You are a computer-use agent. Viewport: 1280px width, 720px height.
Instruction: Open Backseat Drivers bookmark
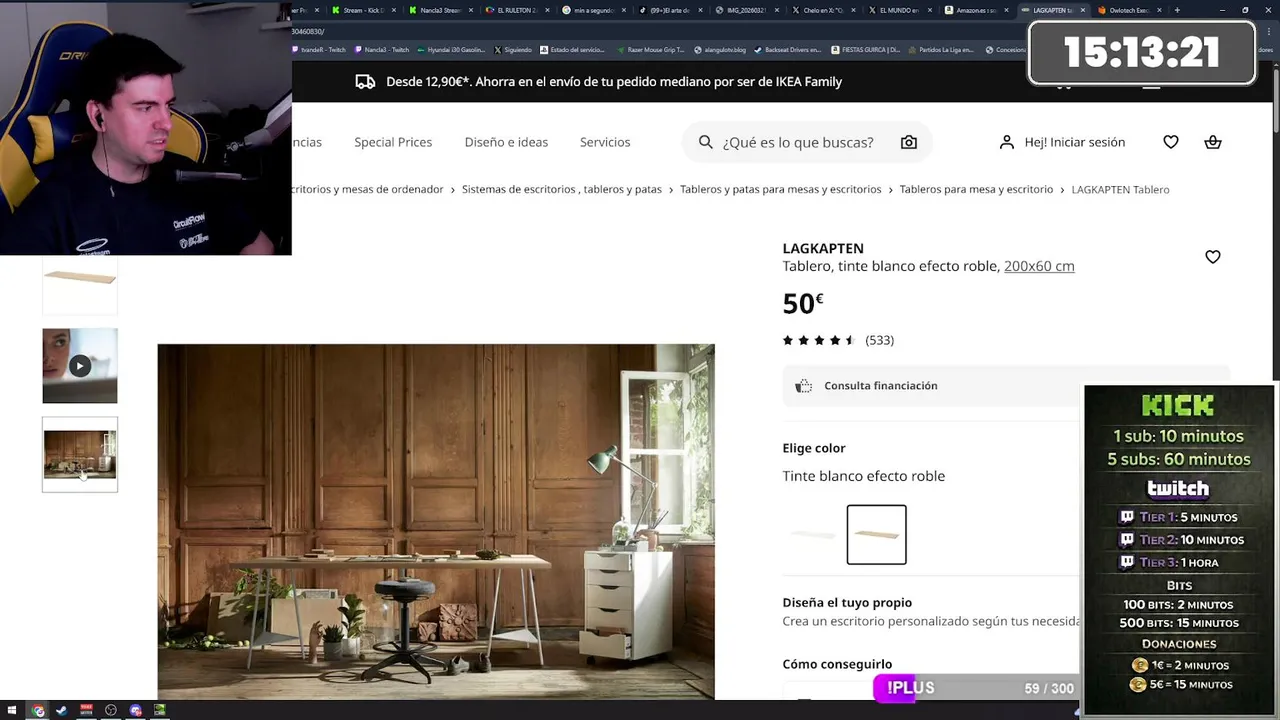pos(789,49)
